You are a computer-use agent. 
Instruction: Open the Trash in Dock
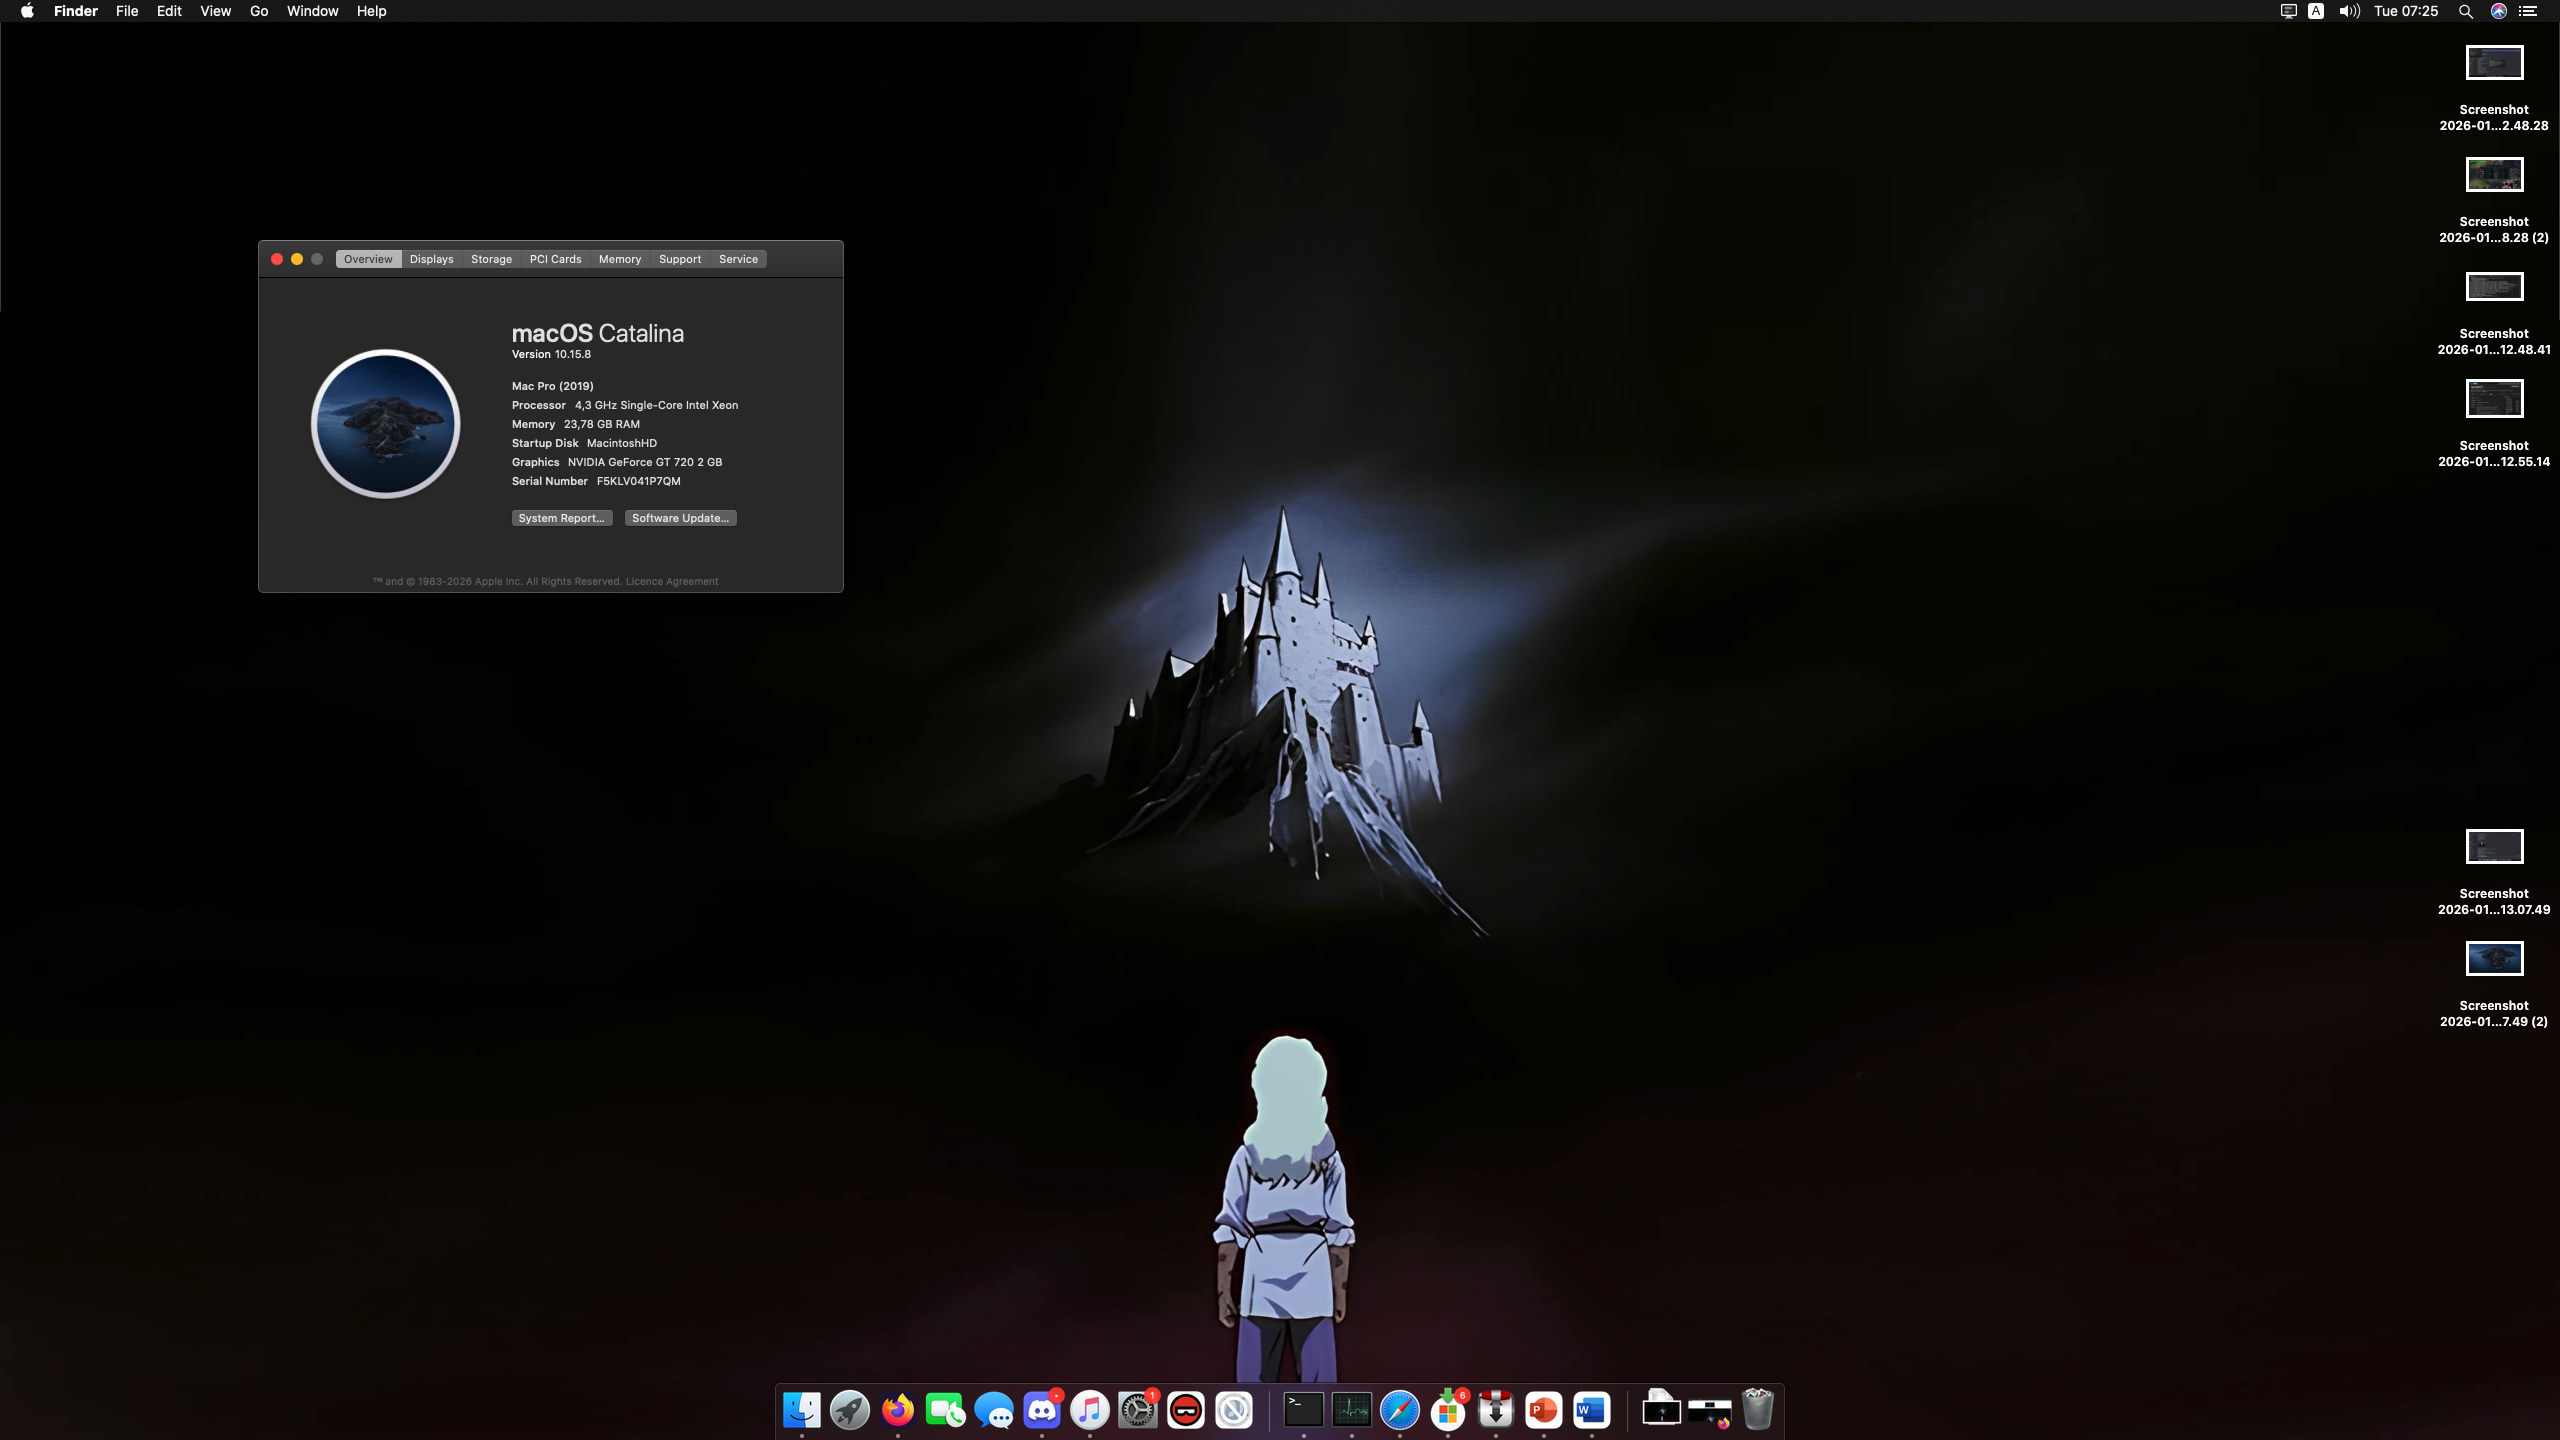(x=1757, y=1410)
